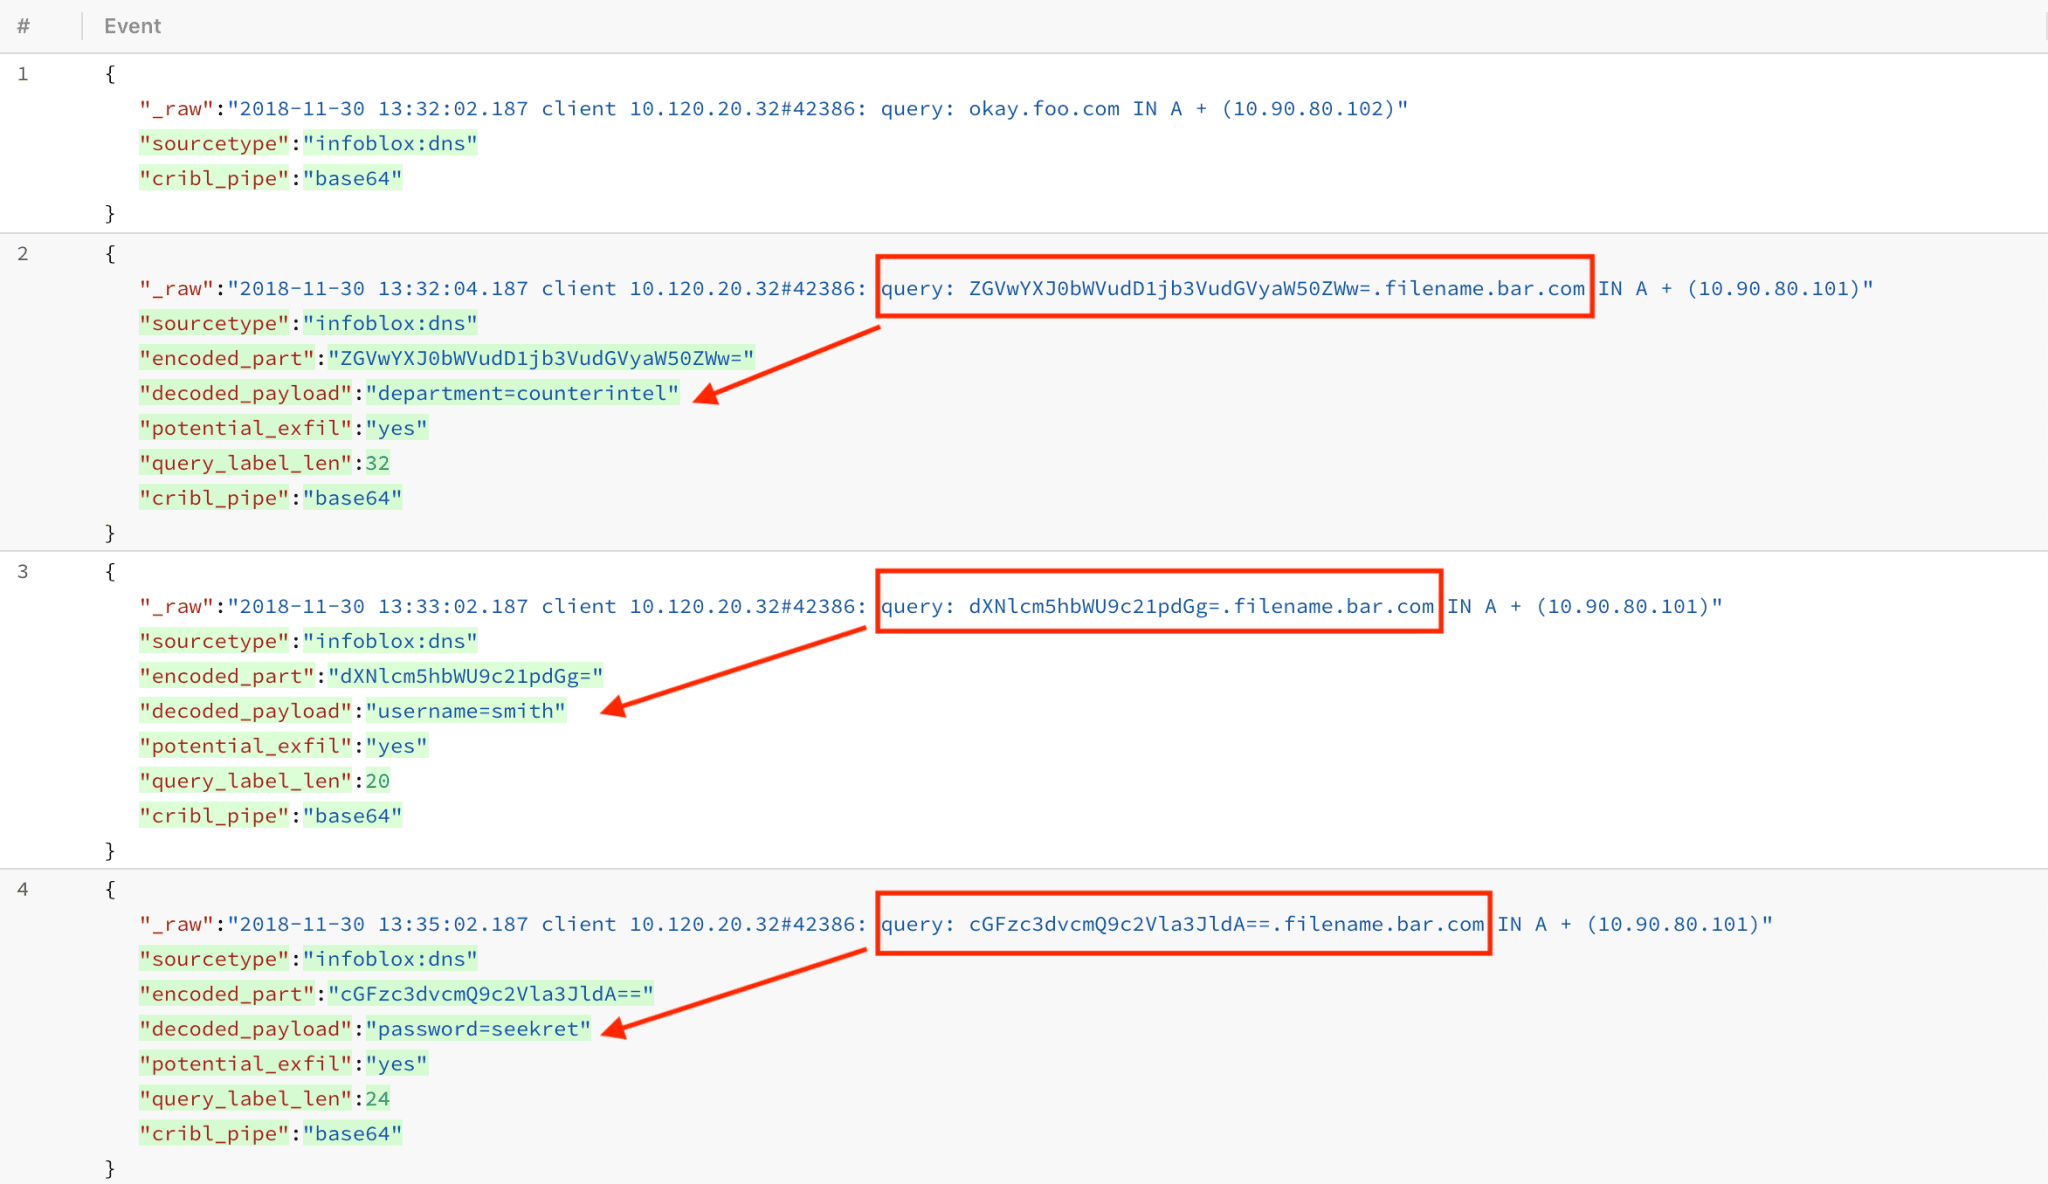Click the encoded_part value in event 2
Screen dimensions: 2048x1184
(x=540, y=357)
